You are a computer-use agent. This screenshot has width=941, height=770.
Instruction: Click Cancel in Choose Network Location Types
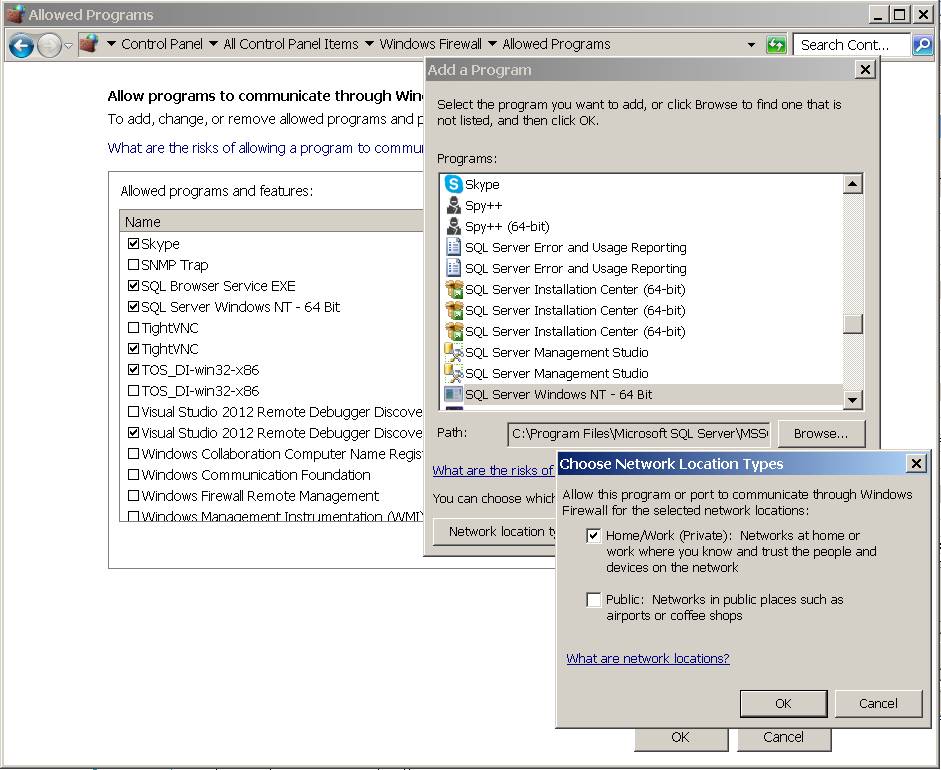(878, 703)
